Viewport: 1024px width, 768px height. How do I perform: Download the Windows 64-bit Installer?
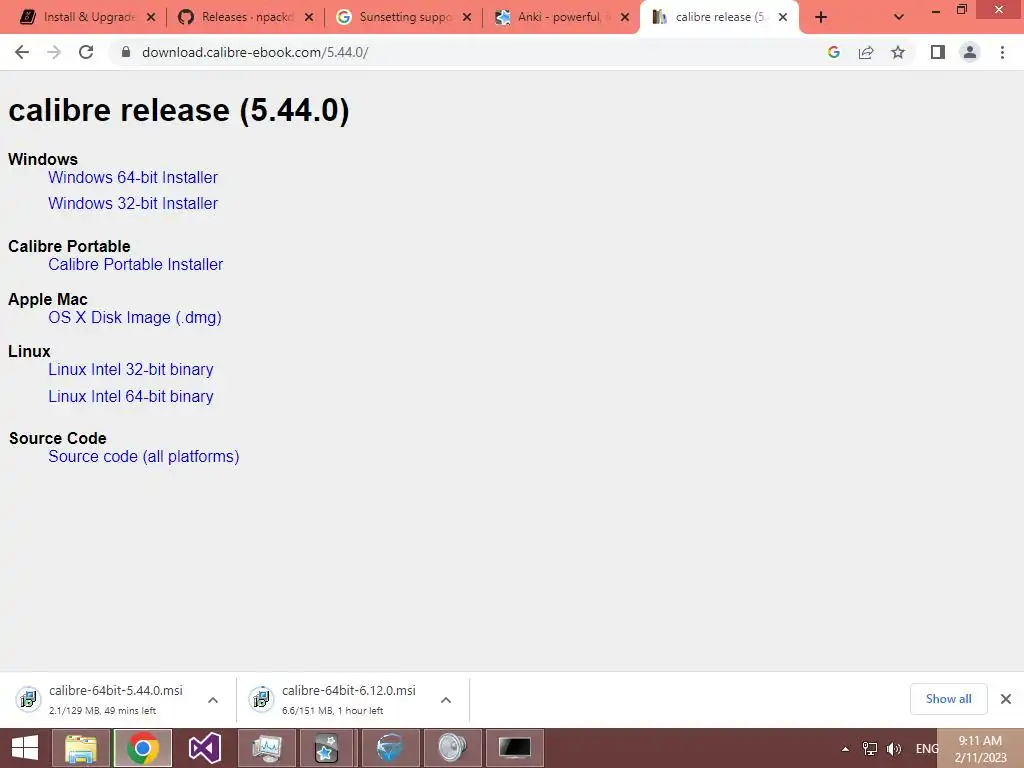pyautogui.click(x=133, y=178)
